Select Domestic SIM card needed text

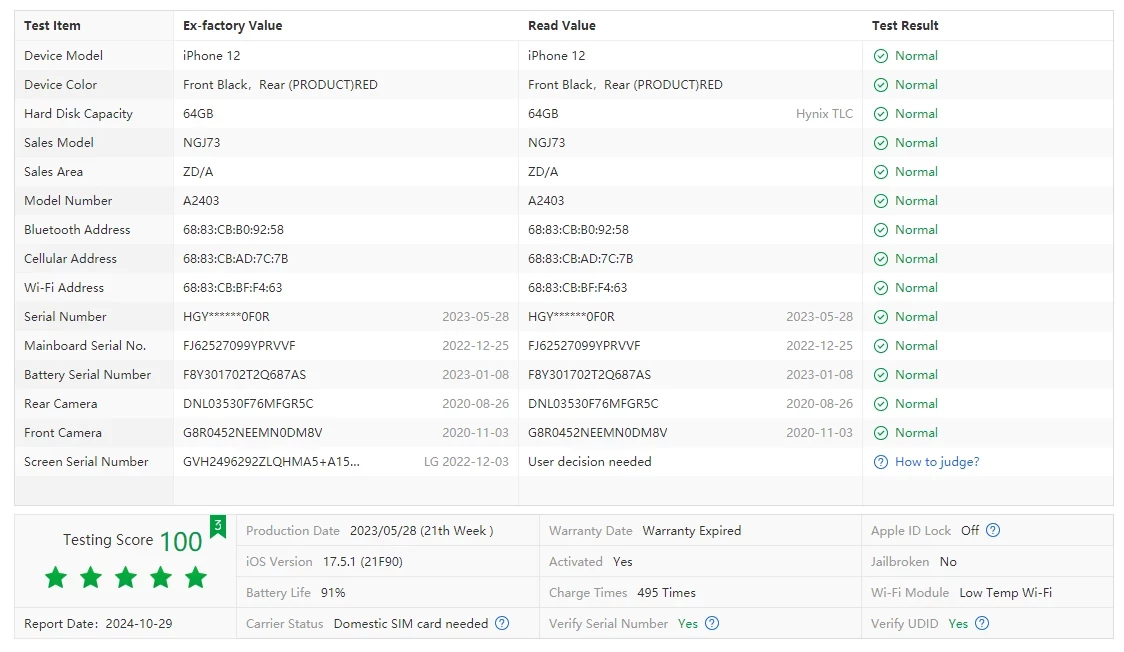[411, 624]
